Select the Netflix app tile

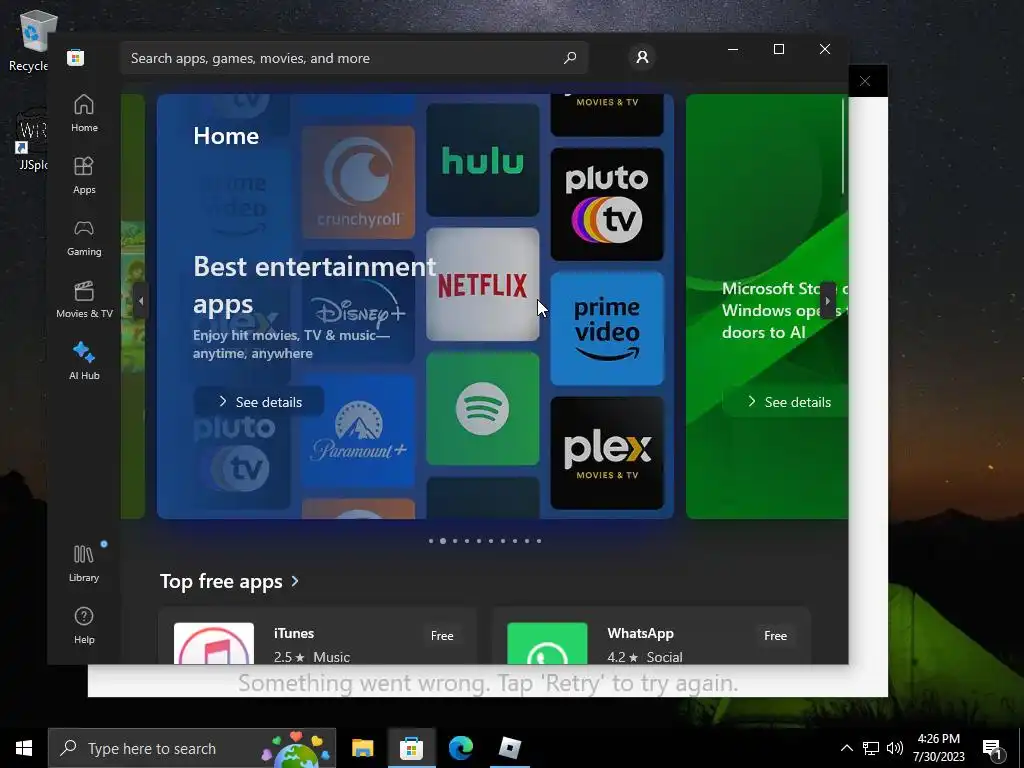click(x=483, y=284)
